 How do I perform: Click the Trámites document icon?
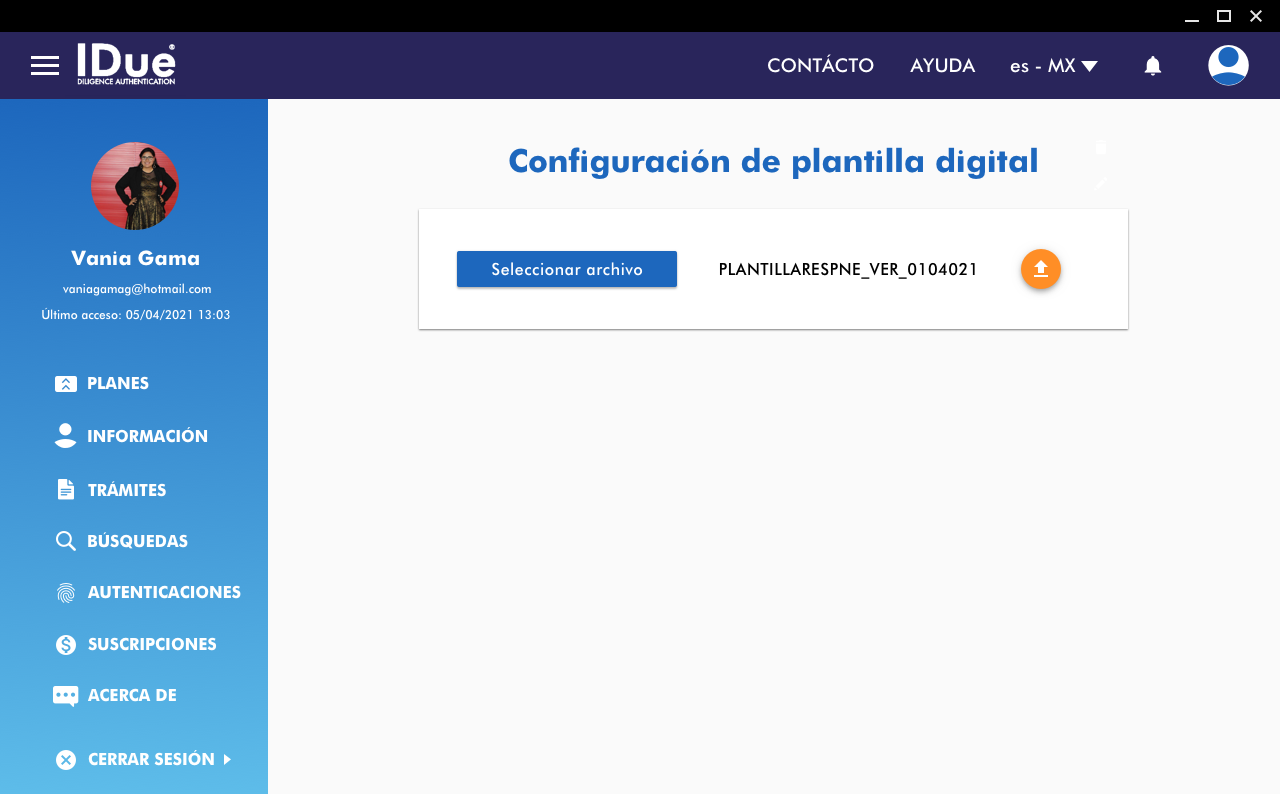66,490
